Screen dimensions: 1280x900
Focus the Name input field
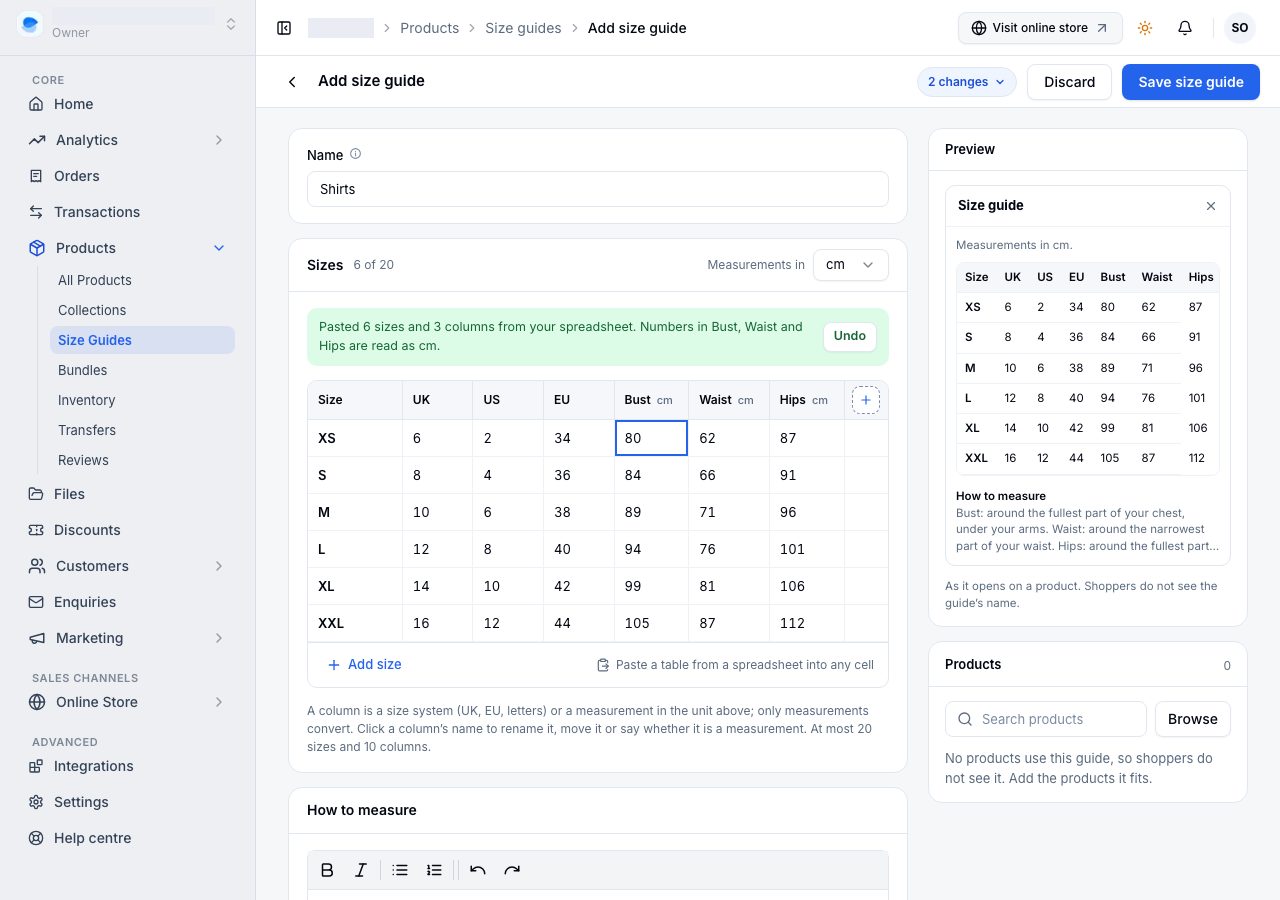pos(598,189)
